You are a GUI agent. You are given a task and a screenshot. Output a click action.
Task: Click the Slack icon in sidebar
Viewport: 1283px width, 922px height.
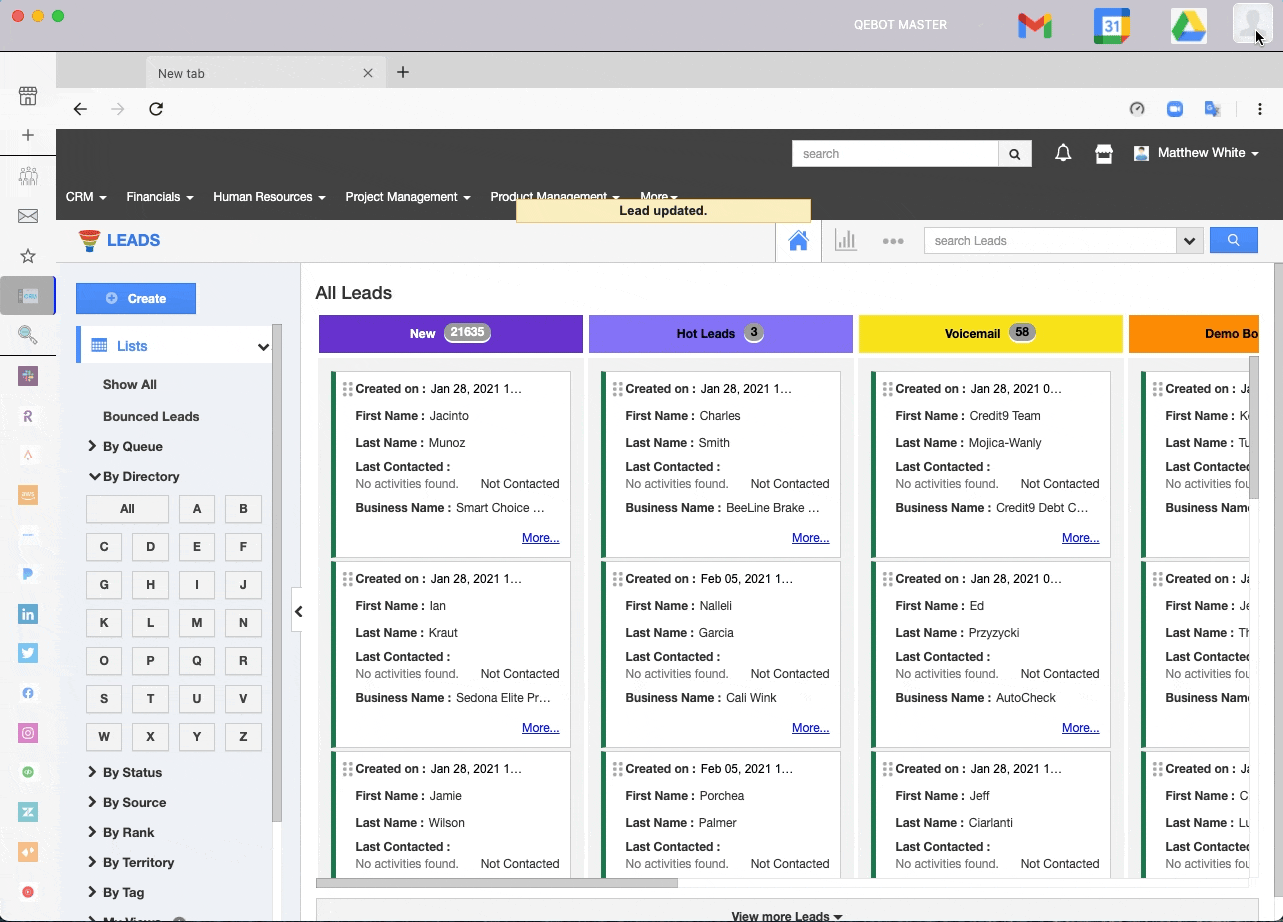click(28, 376)
